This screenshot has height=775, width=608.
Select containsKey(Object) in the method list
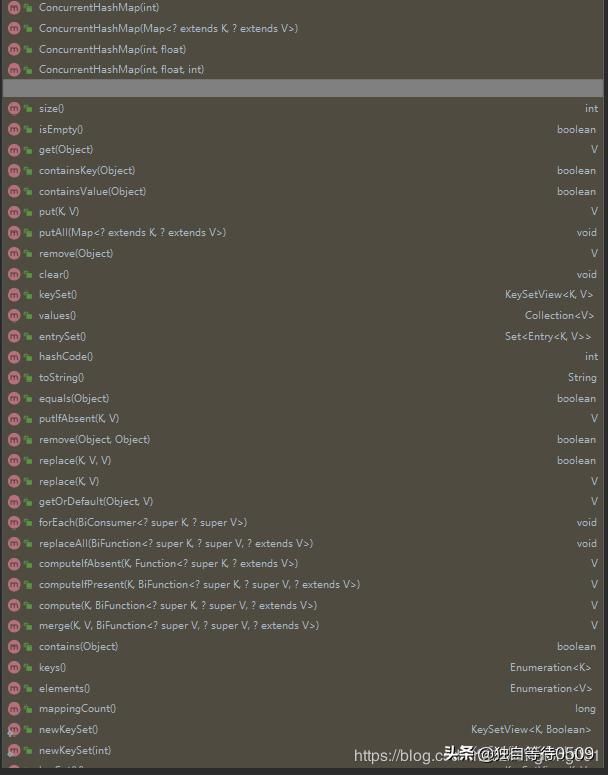click(87, 171)
